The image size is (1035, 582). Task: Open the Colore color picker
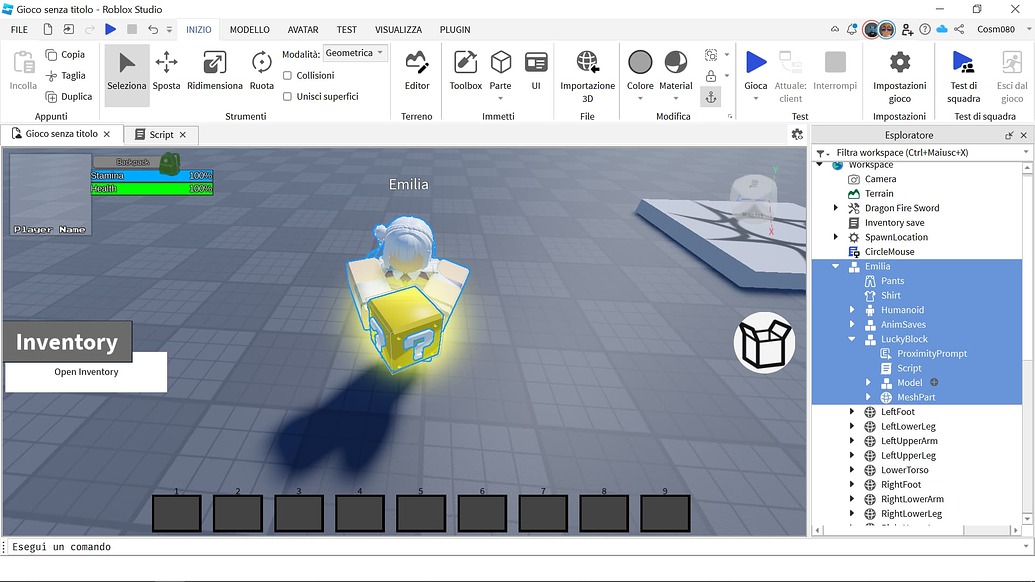point(640,70)
